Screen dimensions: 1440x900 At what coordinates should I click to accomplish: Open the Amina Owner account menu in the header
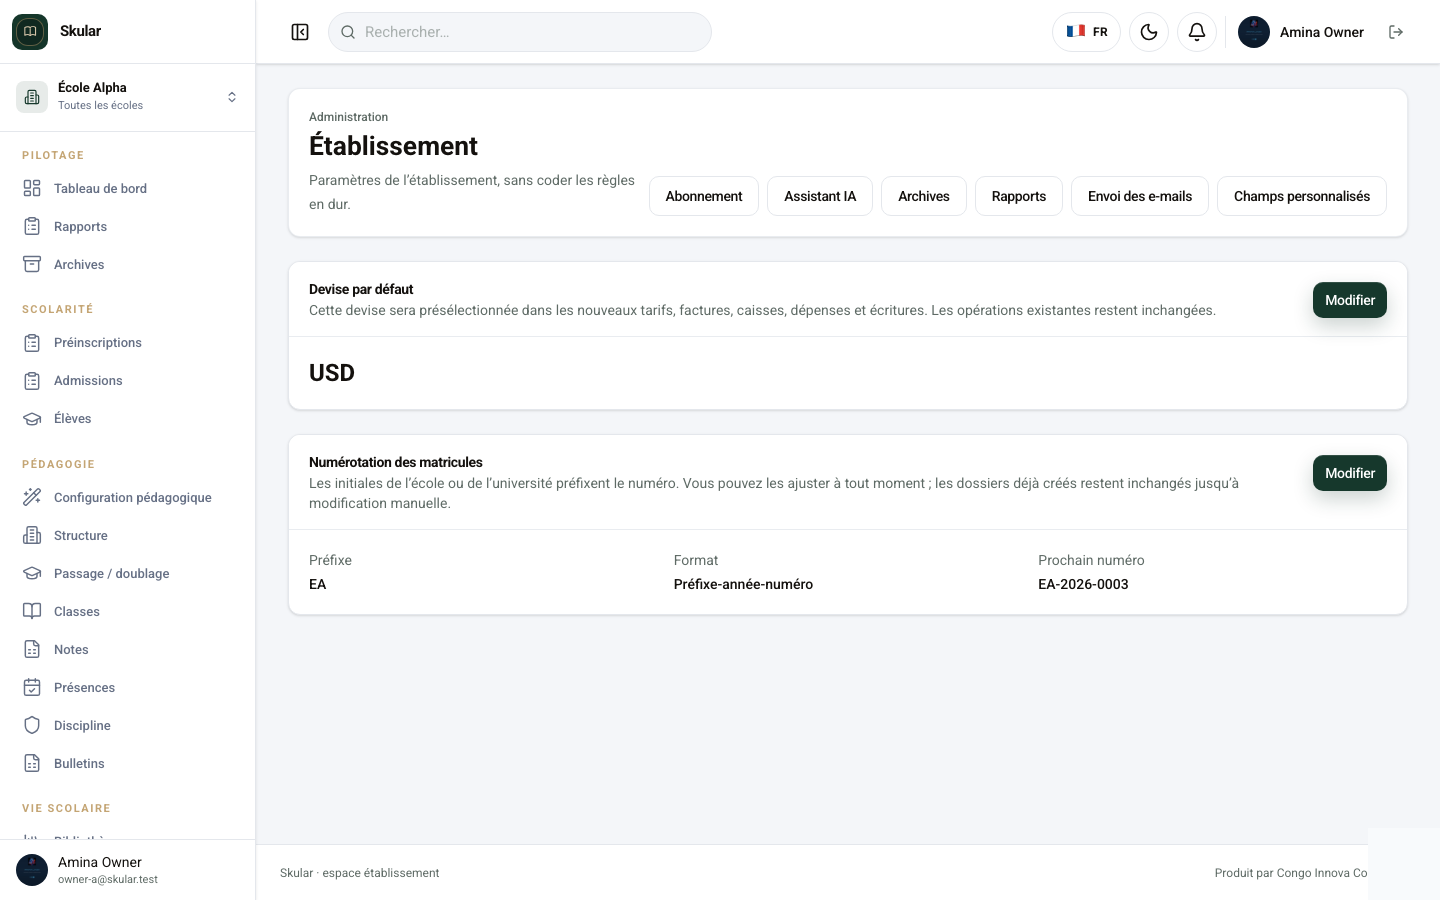pyautogui.click(x=1301, y=32)
